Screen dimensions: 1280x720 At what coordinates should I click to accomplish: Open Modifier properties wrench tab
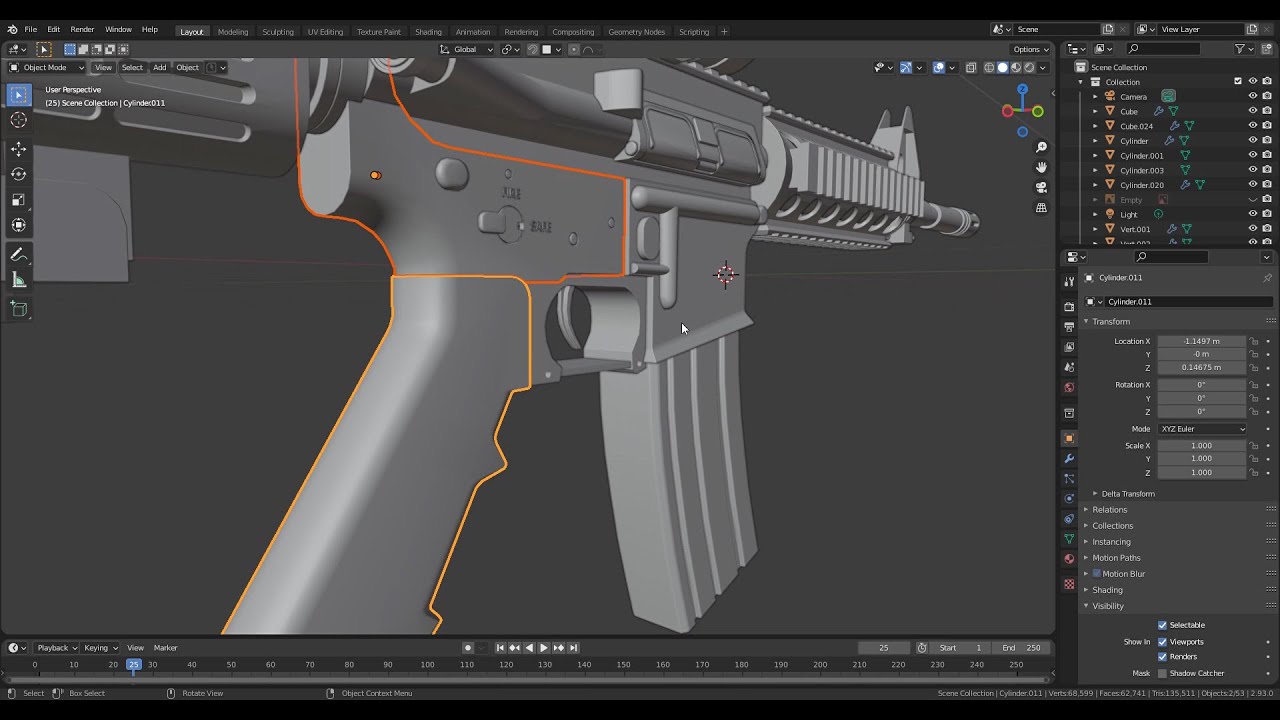coord(1069,458)
